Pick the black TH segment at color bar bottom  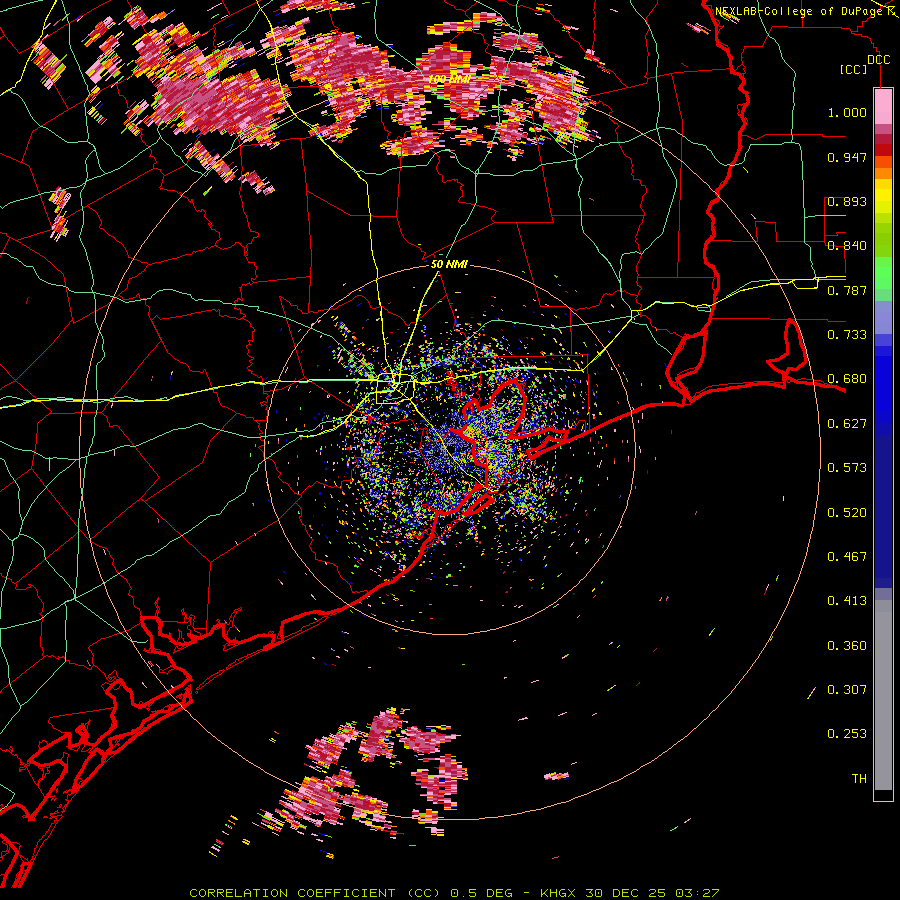point(883,795)
